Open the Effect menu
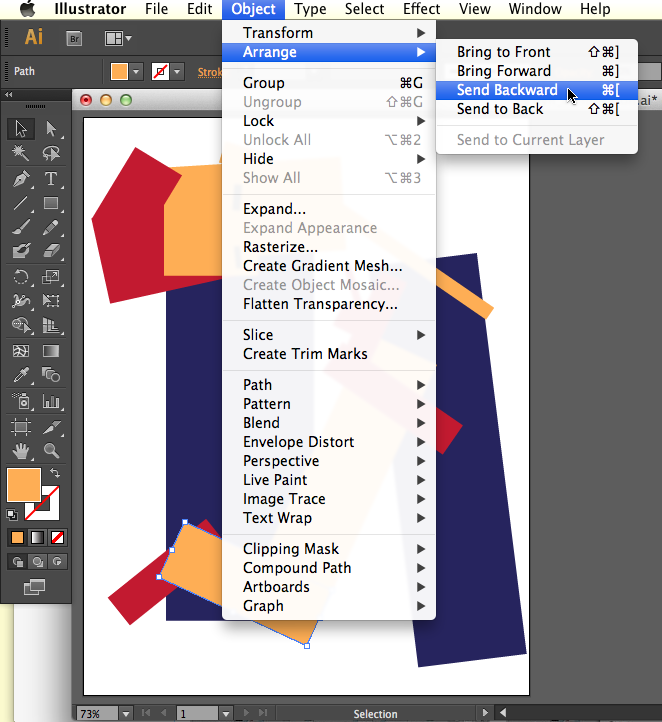 point(421,9)
